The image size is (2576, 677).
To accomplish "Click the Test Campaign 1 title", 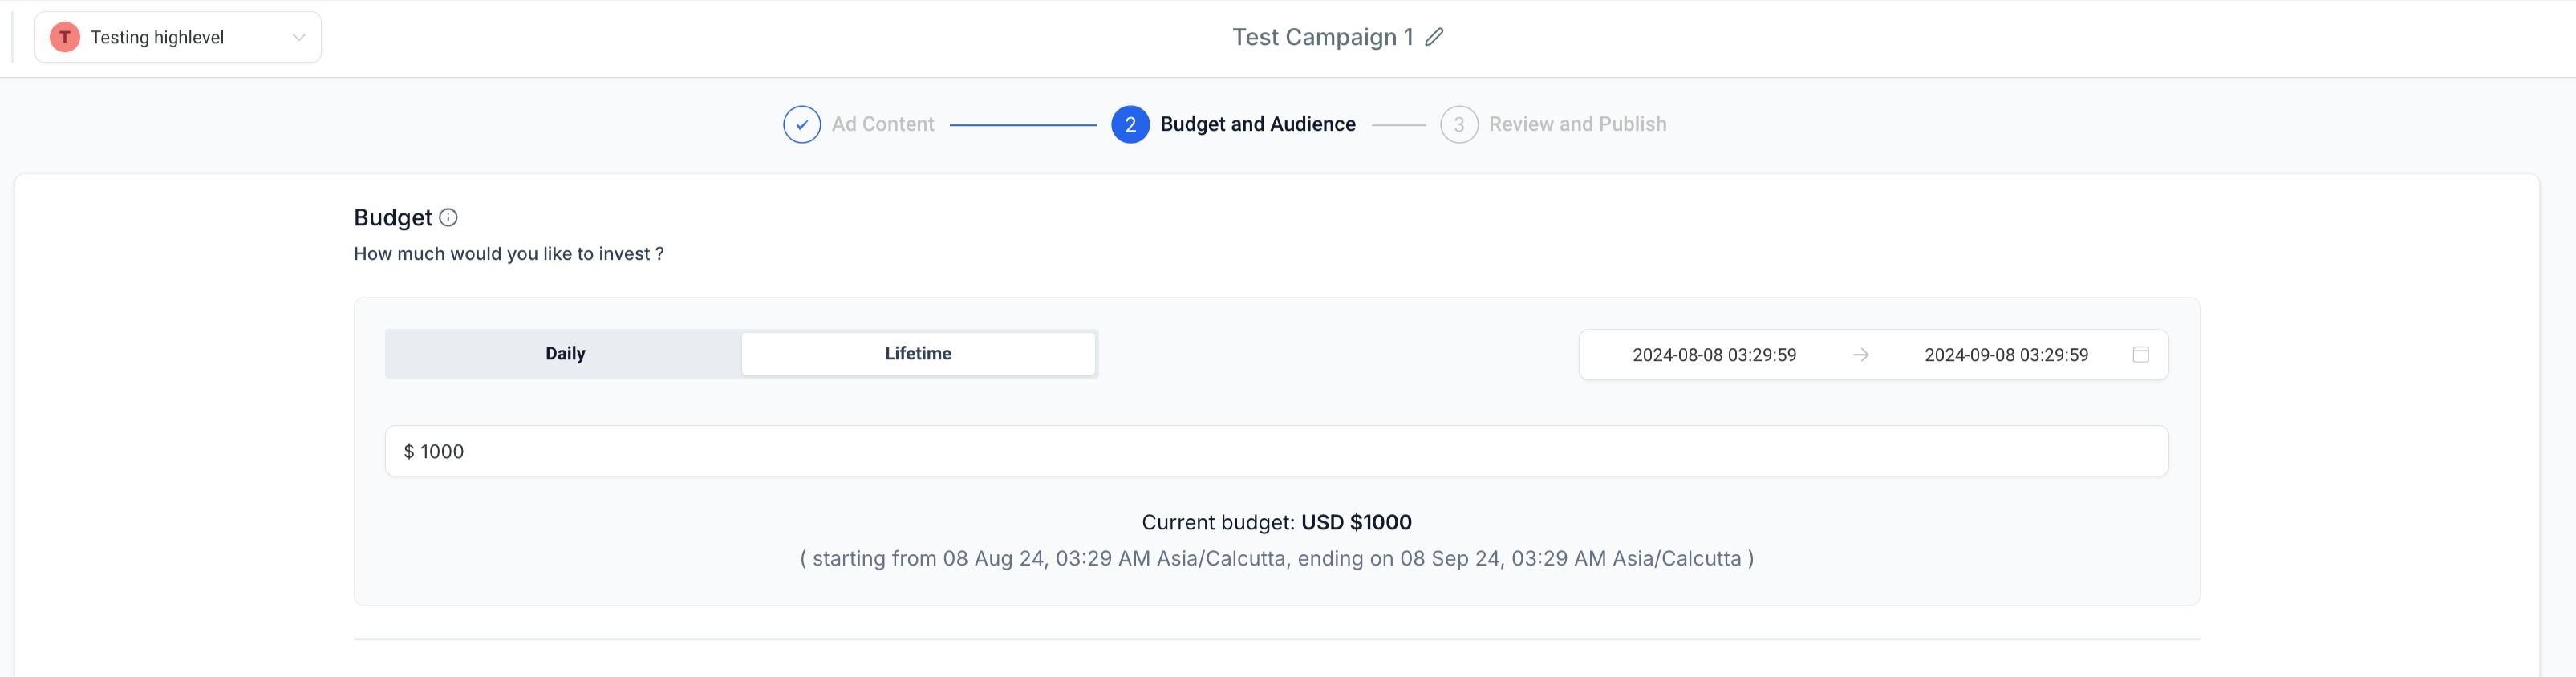I will [x=1322, y=37].
